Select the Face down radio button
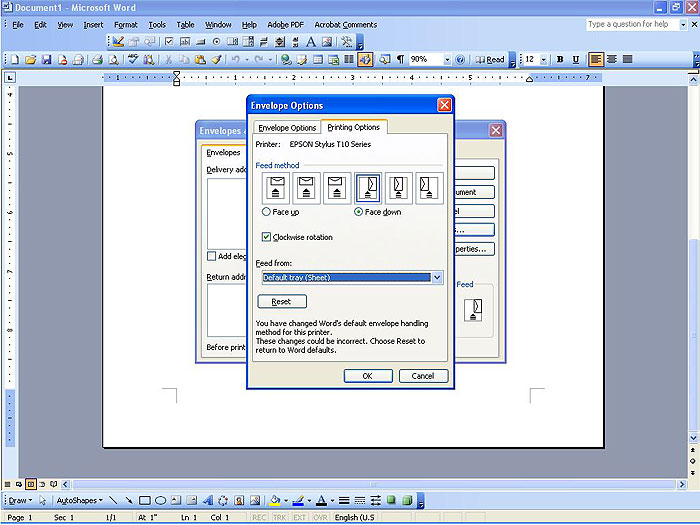Viewport: 700px width, 525px height. click(358, 212)
